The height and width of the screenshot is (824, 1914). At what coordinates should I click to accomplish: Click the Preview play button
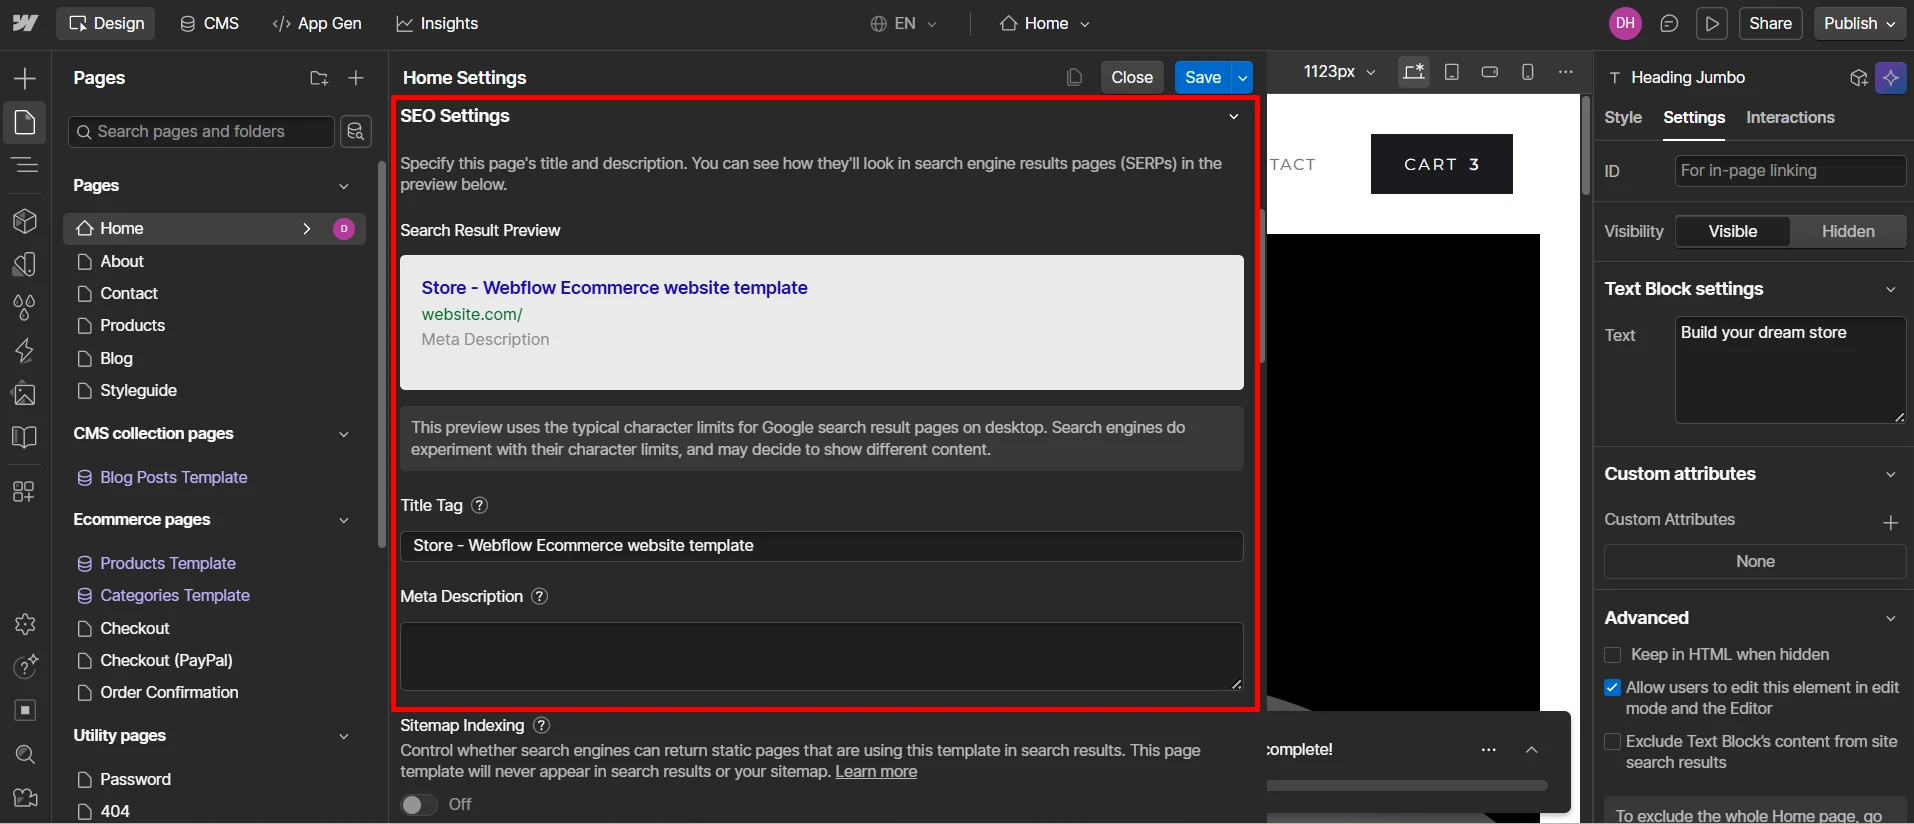pos(1712,23)
